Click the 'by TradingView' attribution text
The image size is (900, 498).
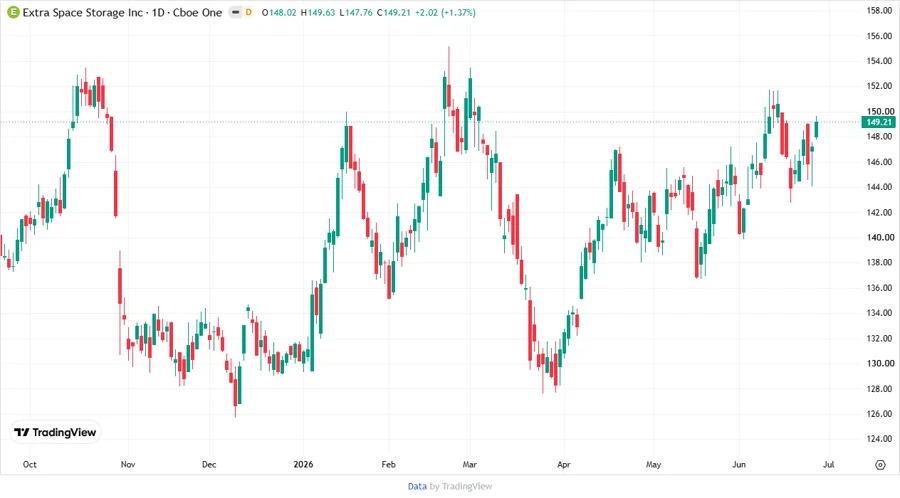click(x=461, y=486)
